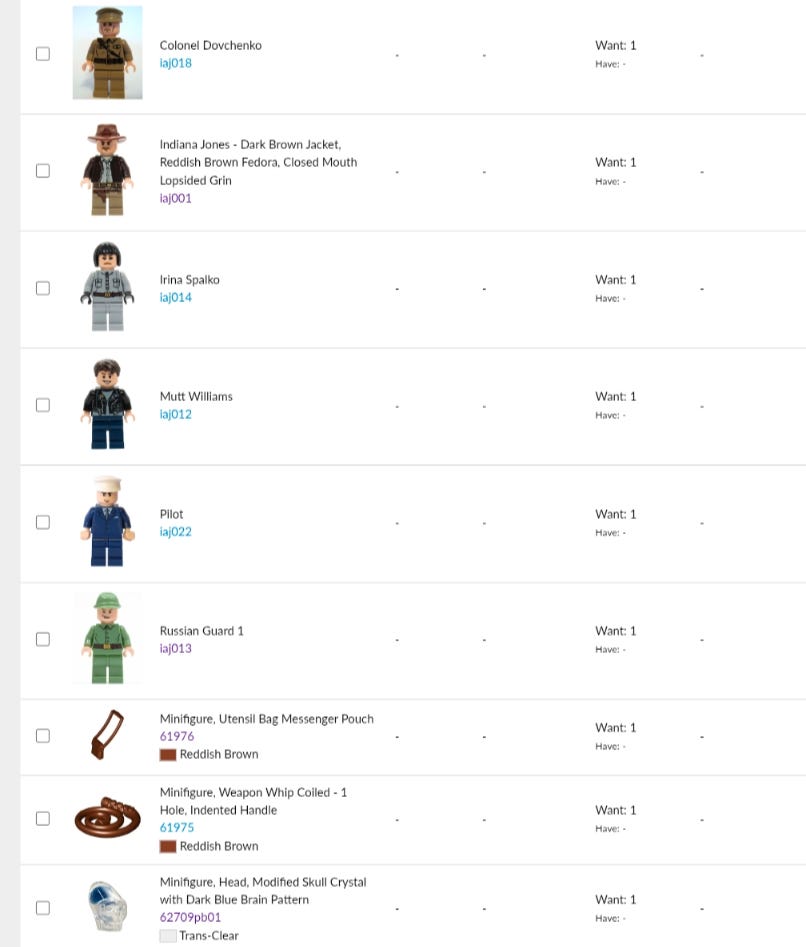The image size is (806, 947).
Task: Click the Reddish Brown swatch for the whip
Action: [168, 846]
